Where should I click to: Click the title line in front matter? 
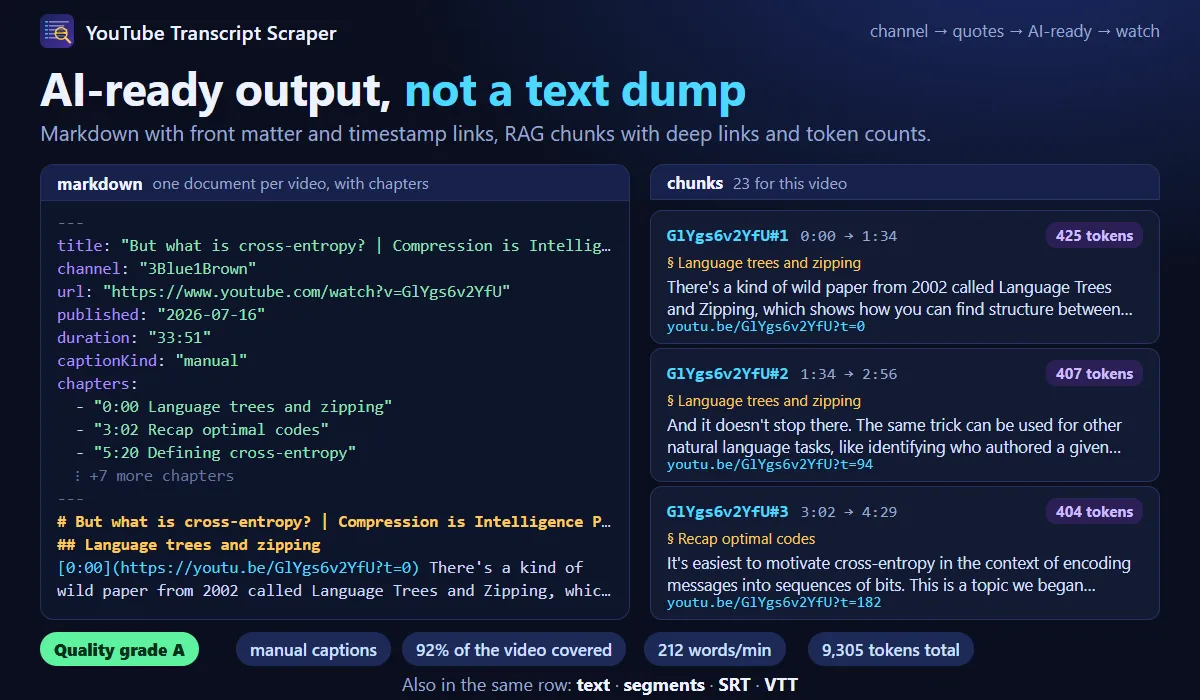tap(334, 246)
